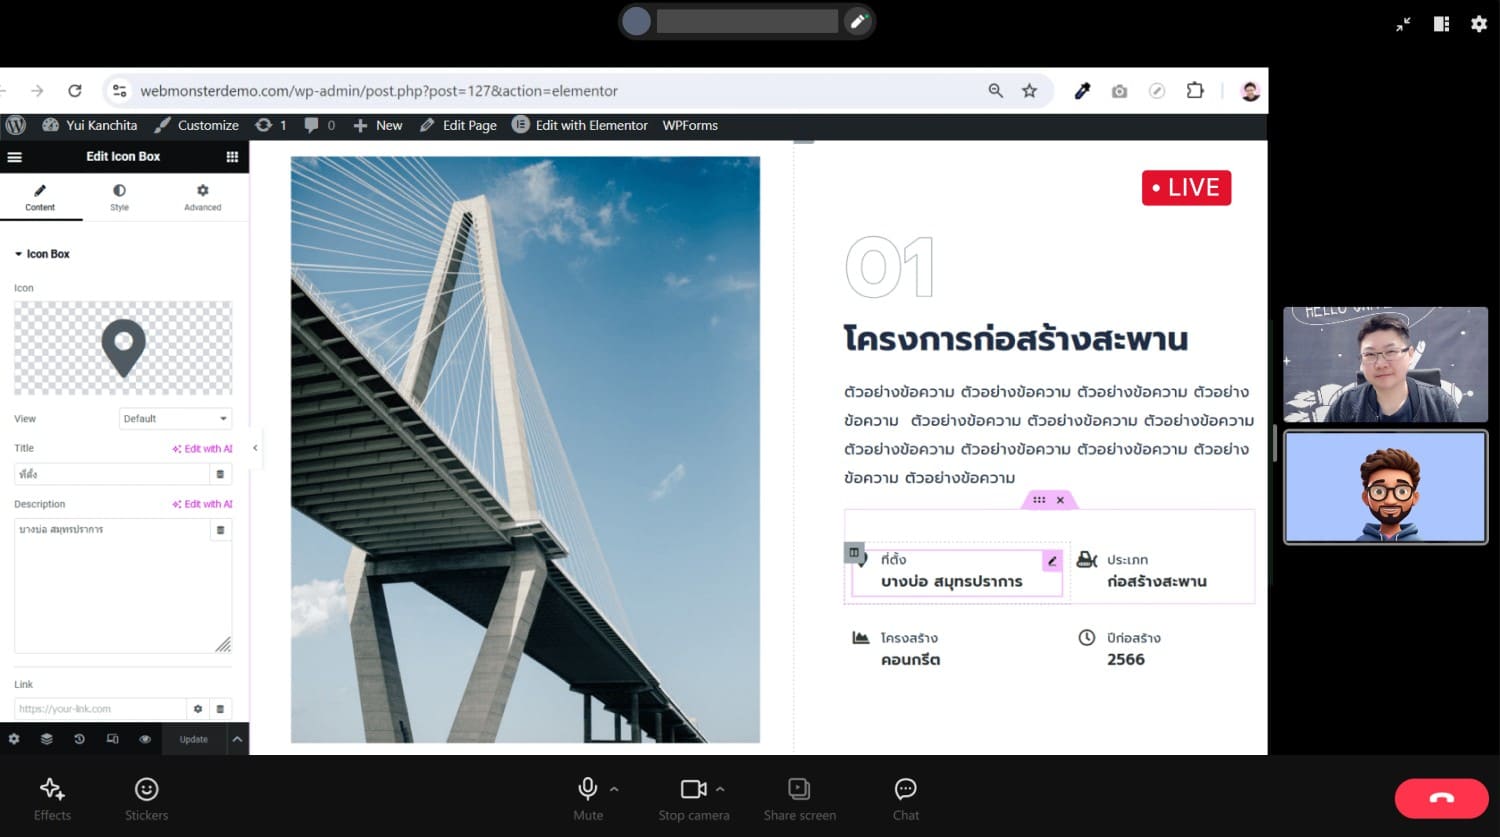Click the Title input field

point(111,474)
